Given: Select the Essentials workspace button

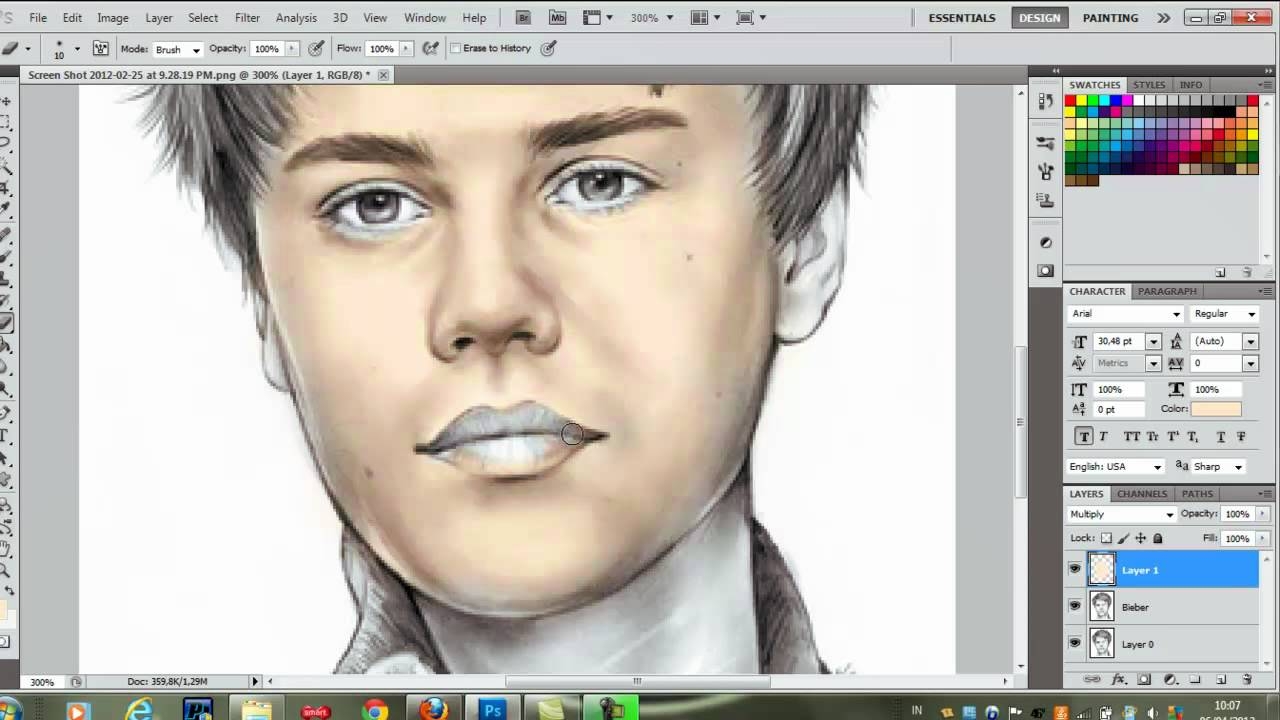Looking at the screenshot, I should click(x=961, y=18).
